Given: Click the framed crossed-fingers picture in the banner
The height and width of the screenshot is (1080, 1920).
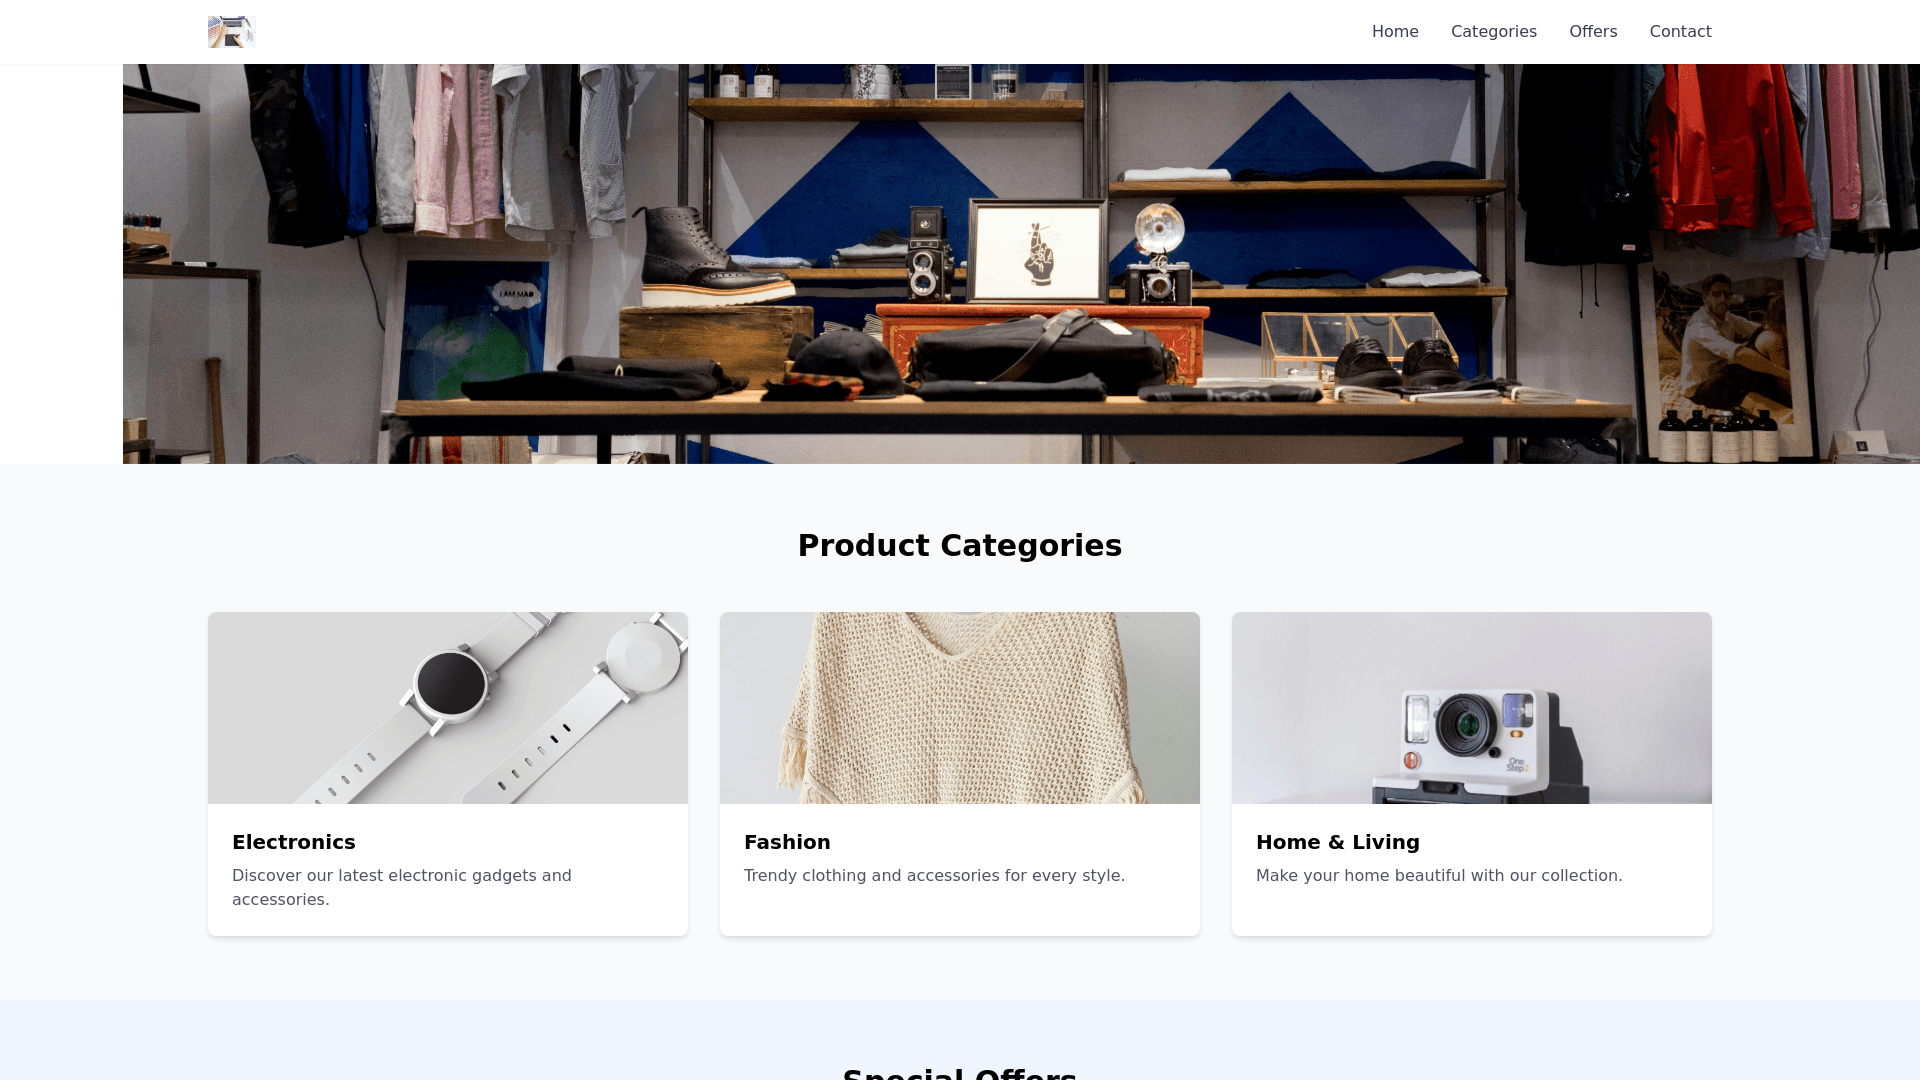Looking at the screenshot, I should pos(1039,251).
